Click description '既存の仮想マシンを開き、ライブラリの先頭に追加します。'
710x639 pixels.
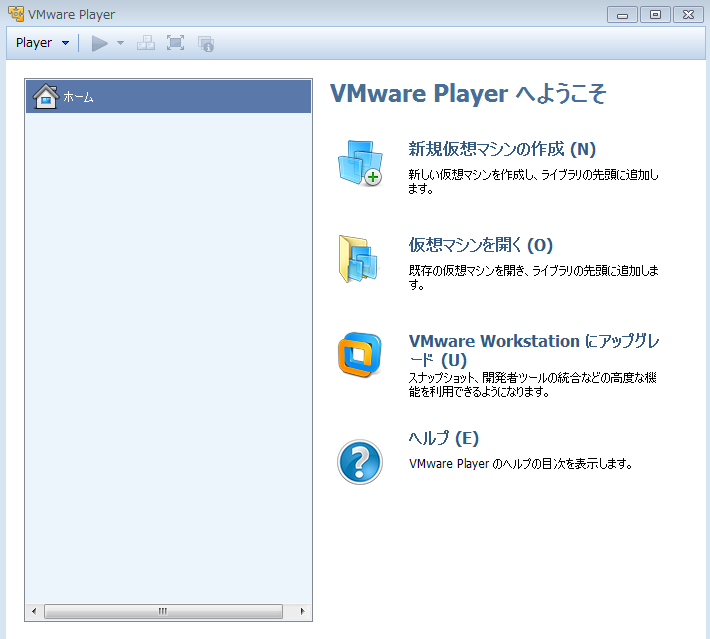click(533, 277)
